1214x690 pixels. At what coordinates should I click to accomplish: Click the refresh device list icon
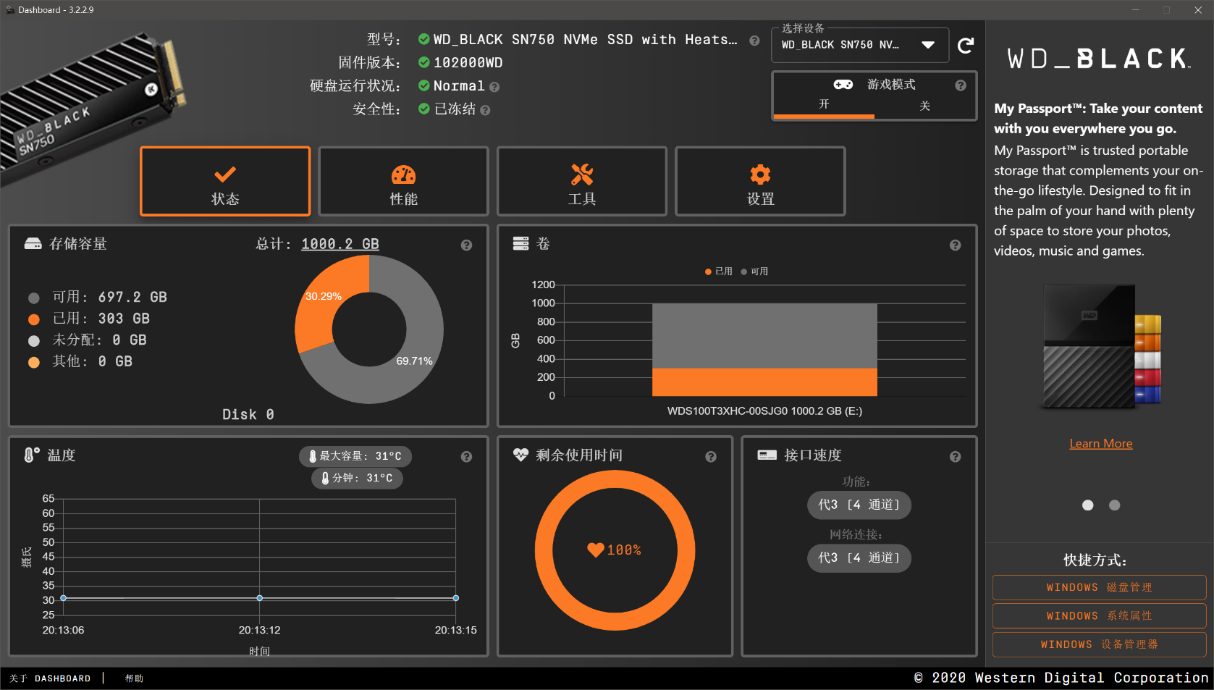(965, 45)
